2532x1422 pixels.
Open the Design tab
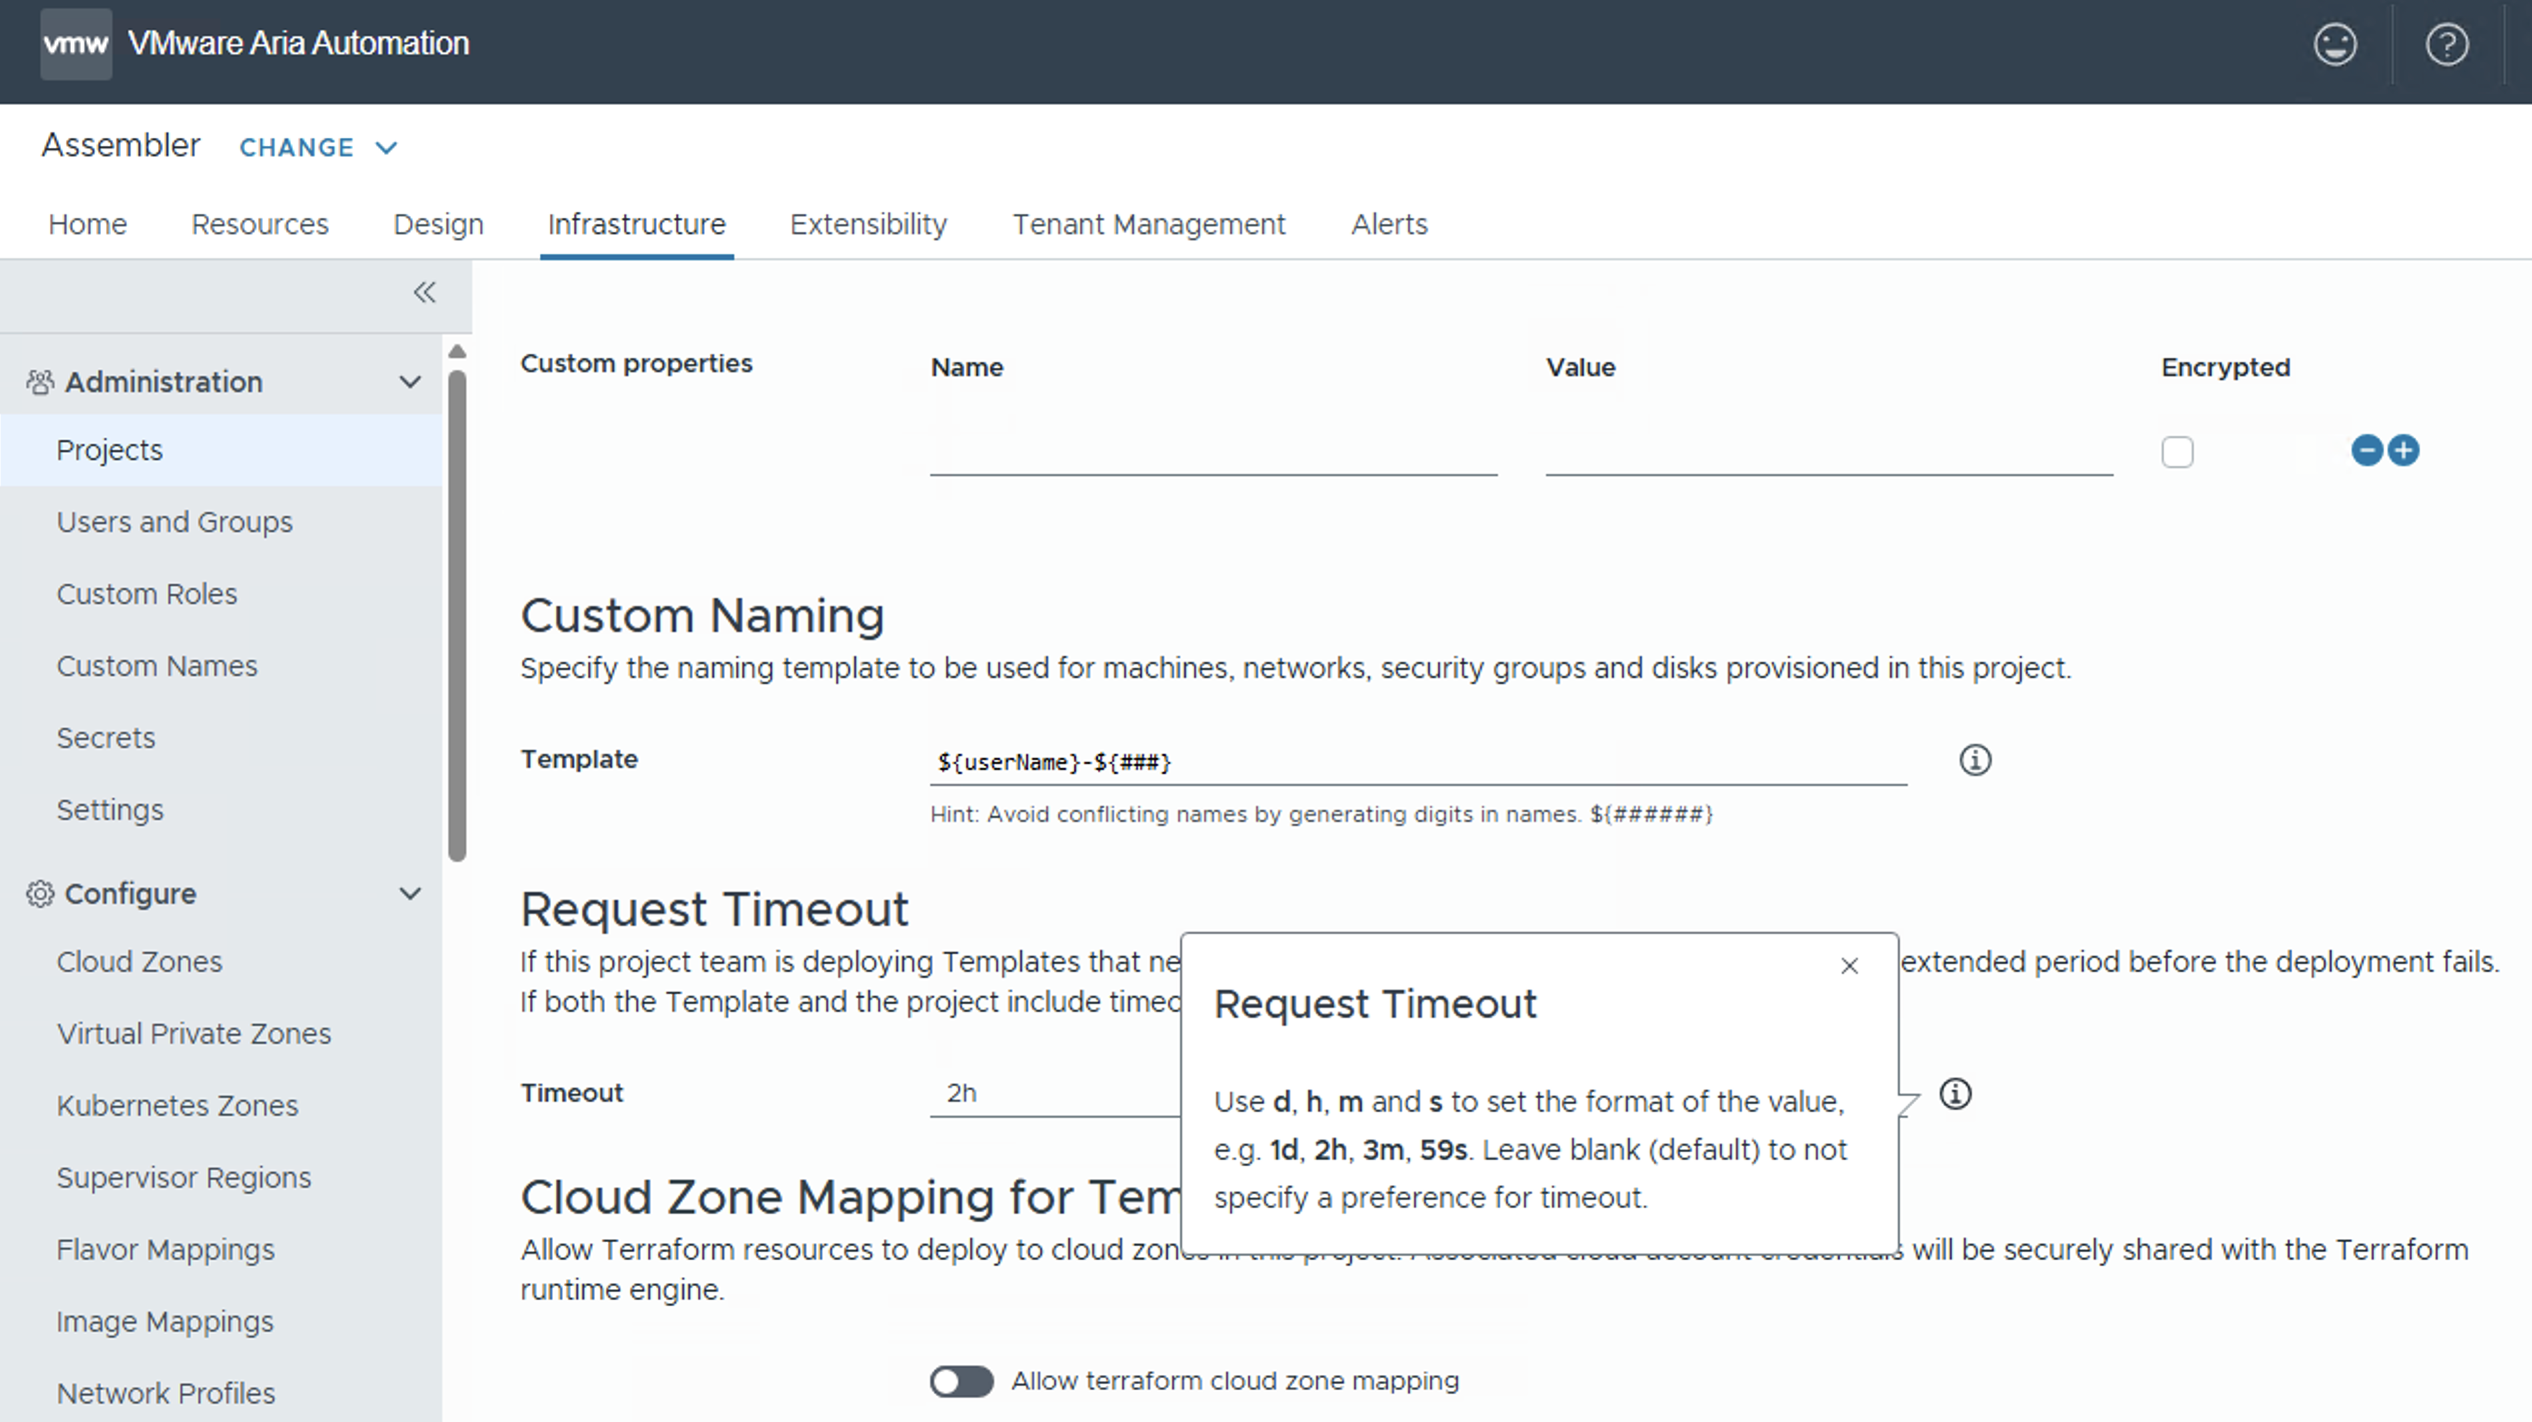pos(438,224)
